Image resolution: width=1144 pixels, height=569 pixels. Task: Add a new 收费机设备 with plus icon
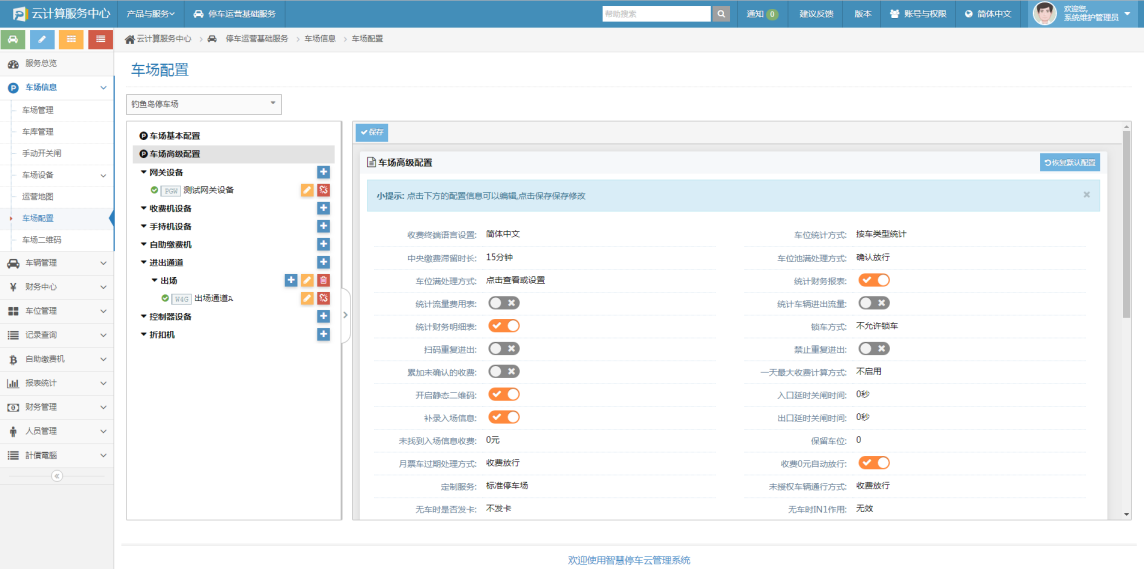[324, 209]
